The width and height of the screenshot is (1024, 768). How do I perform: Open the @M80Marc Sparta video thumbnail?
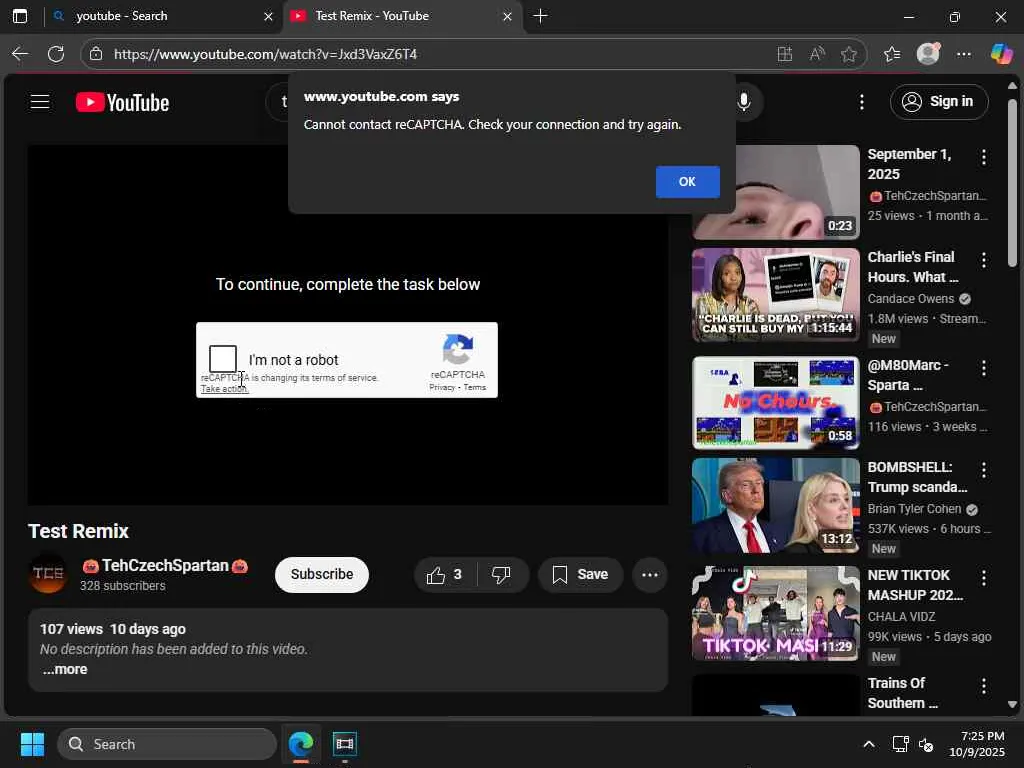pos(776,402)
